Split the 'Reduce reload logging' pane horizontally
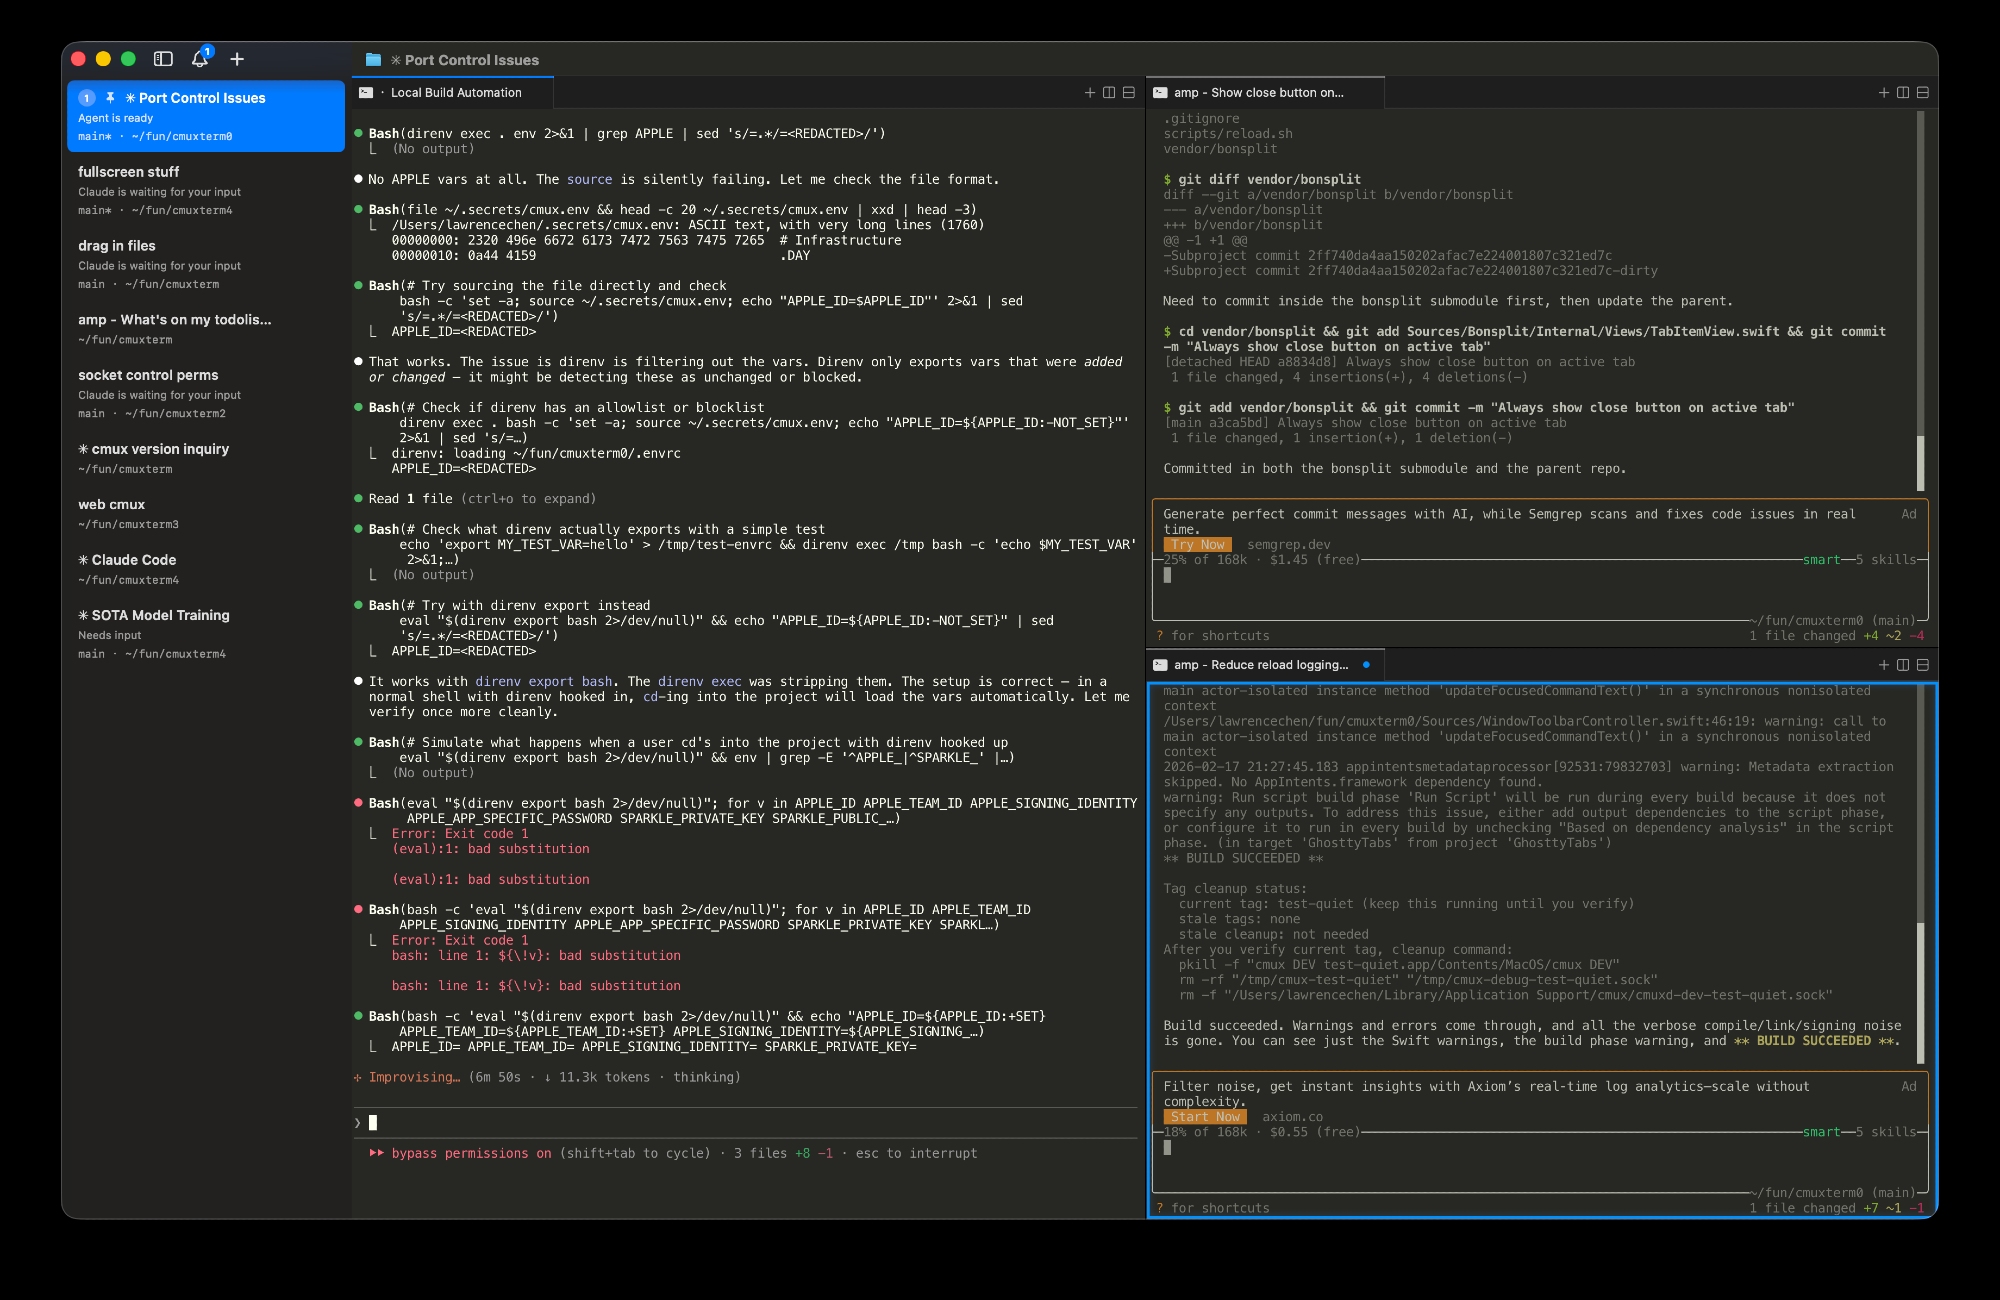Image resolution: width=2000 pixels, height=1300 pixels. pos(1922,664)
